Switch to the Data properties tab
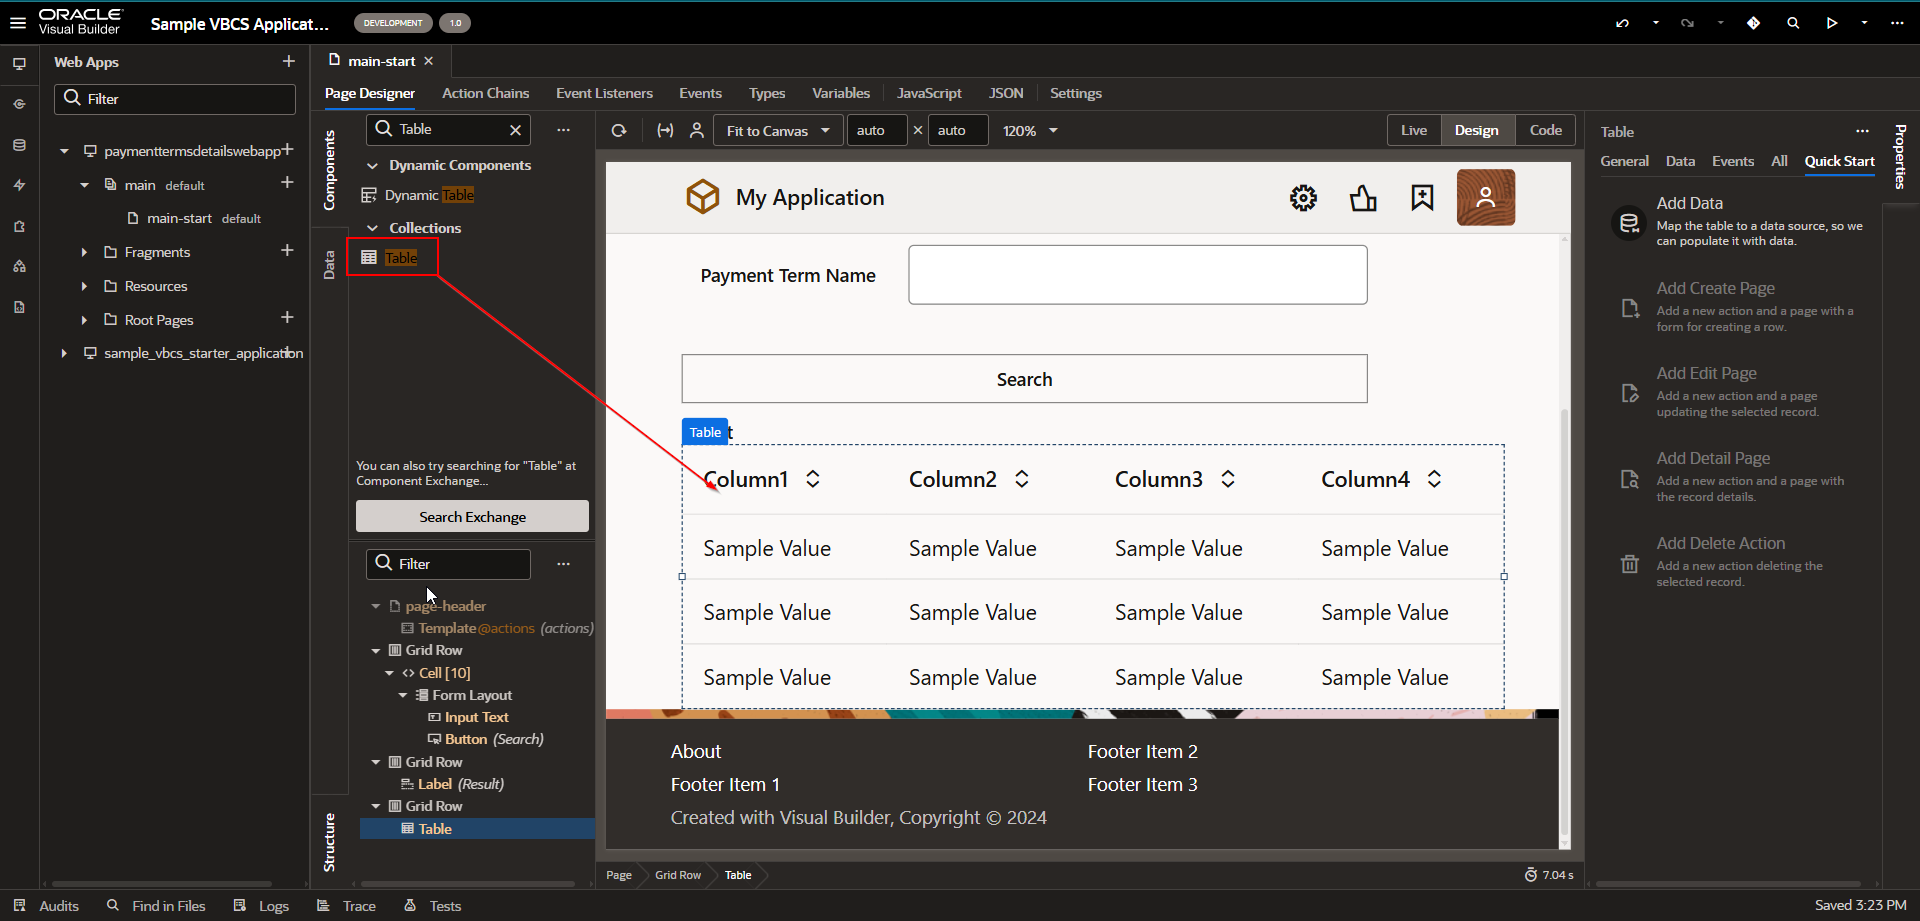The width and height of the screenshot is (1920, 921). pyautogui.click(x=1680, y=161)
